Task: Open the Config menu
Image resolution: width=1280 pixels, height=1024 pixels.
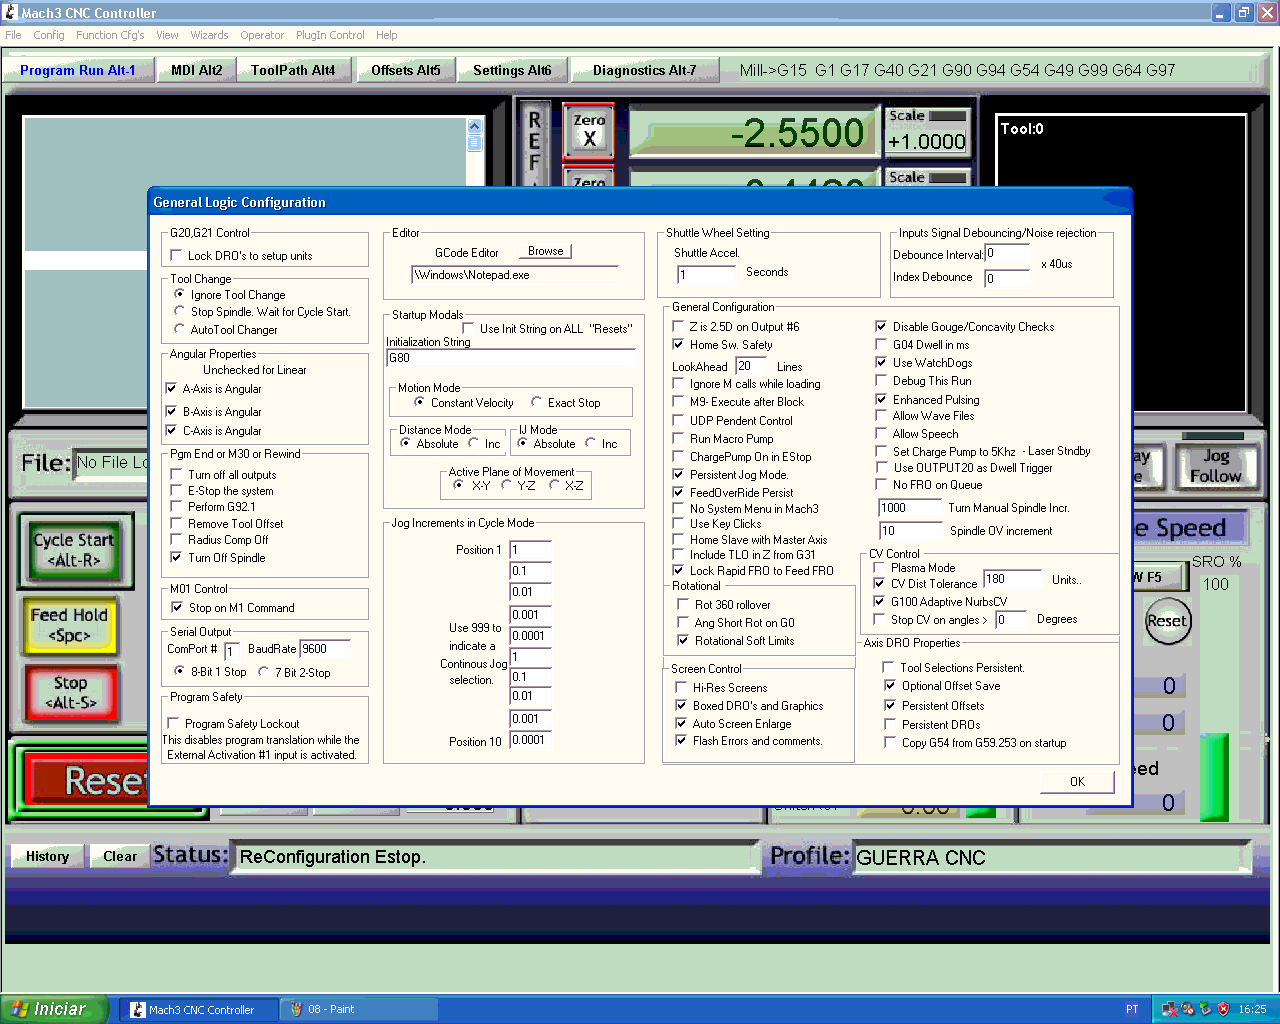Action: point(49,35)
